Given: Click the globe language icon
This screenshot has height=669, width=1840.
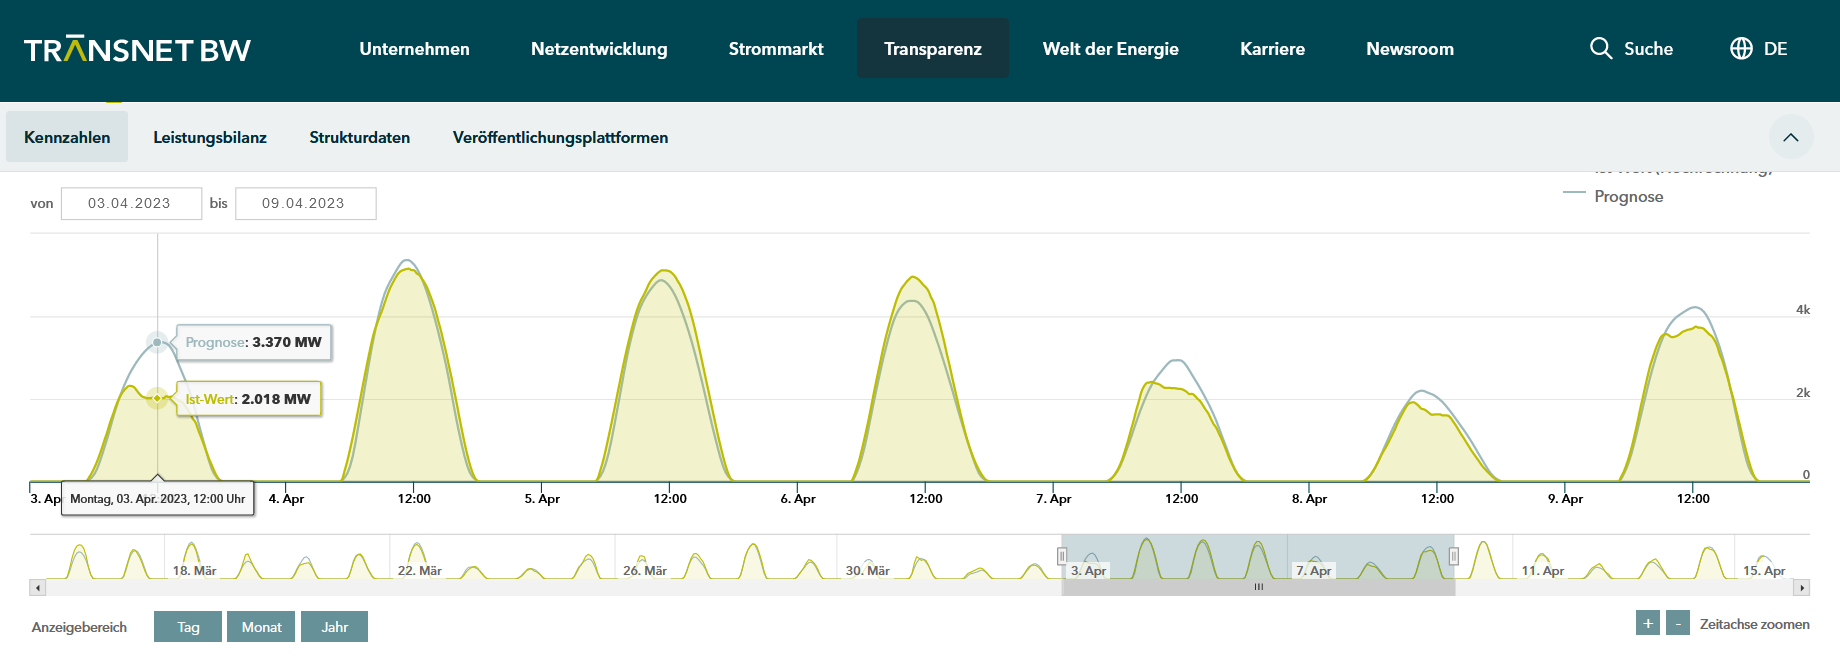Looking at the screenshot, I should [1741, 48].
